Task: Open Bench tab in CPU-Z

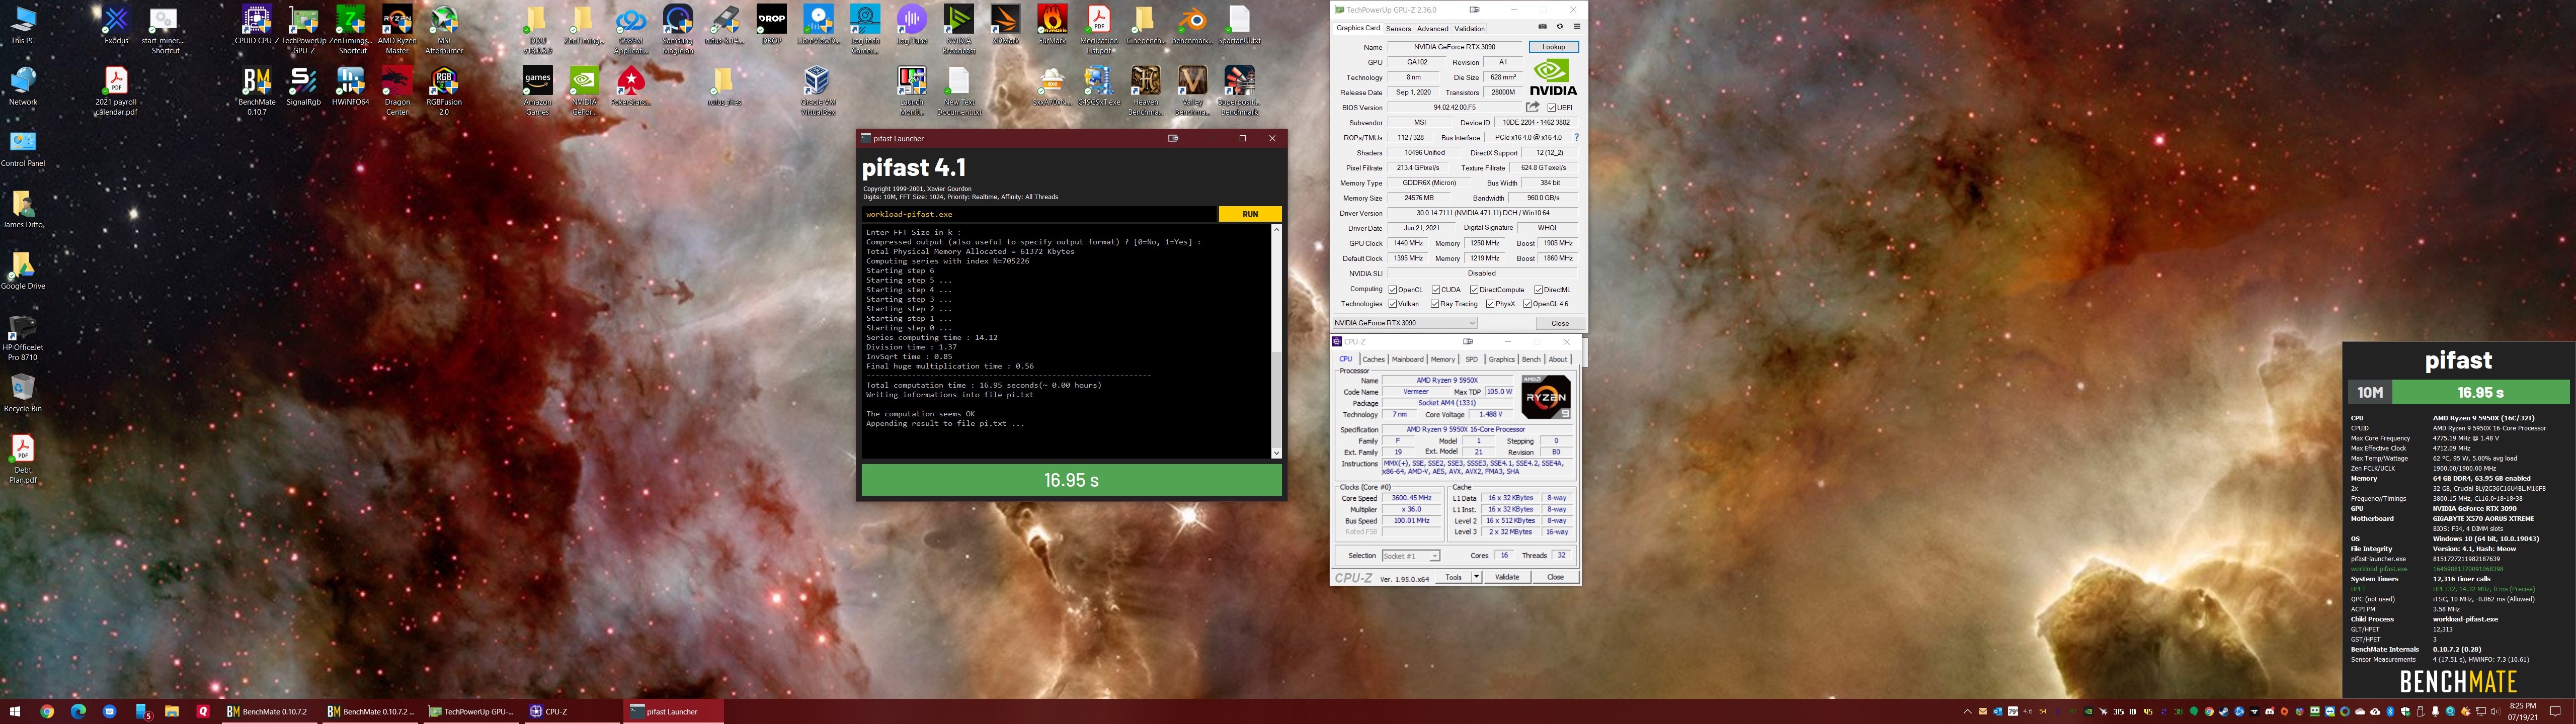Action: coord(1531,359)
